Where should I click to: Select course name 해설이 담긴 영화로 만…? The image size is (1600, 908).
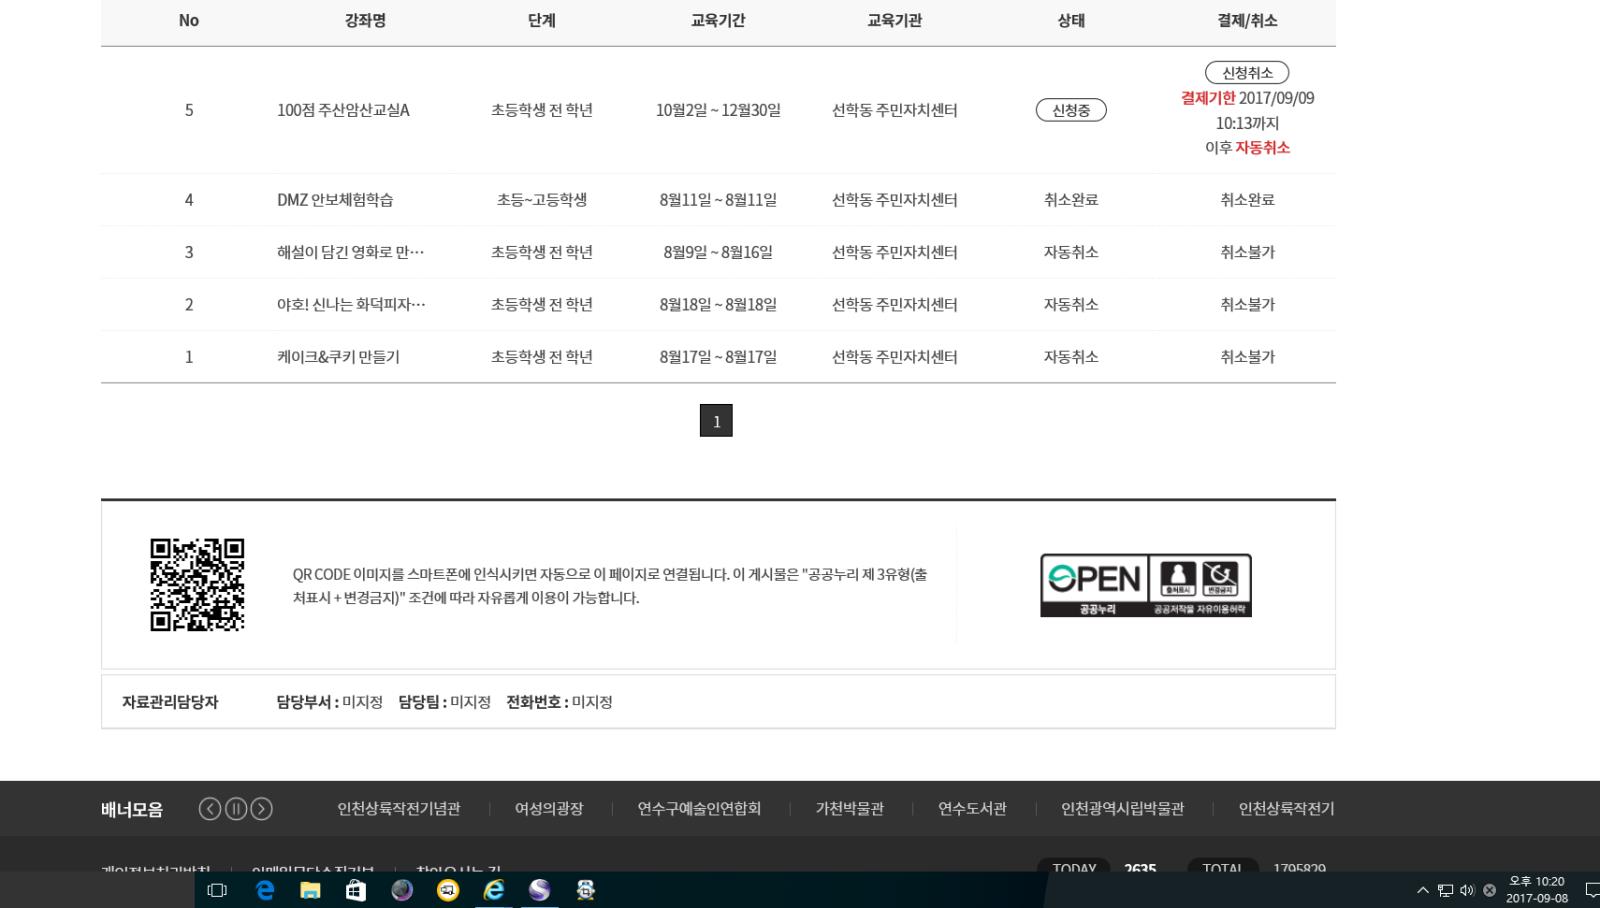click(x=351, y=252)
